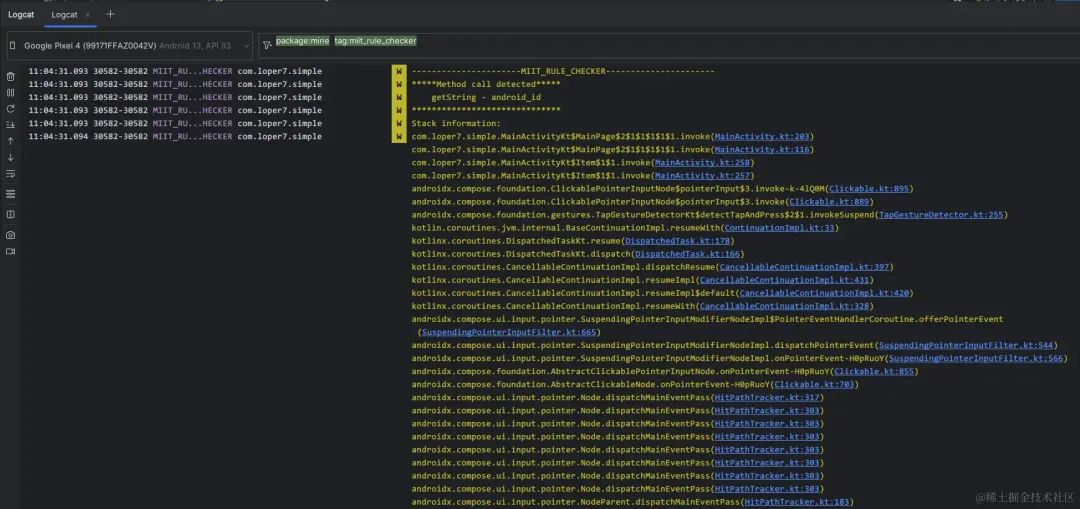This screenshot has height=509, width=1080.
Task: Open the configure logcat formatting options icon
Action: pos(10,194)
